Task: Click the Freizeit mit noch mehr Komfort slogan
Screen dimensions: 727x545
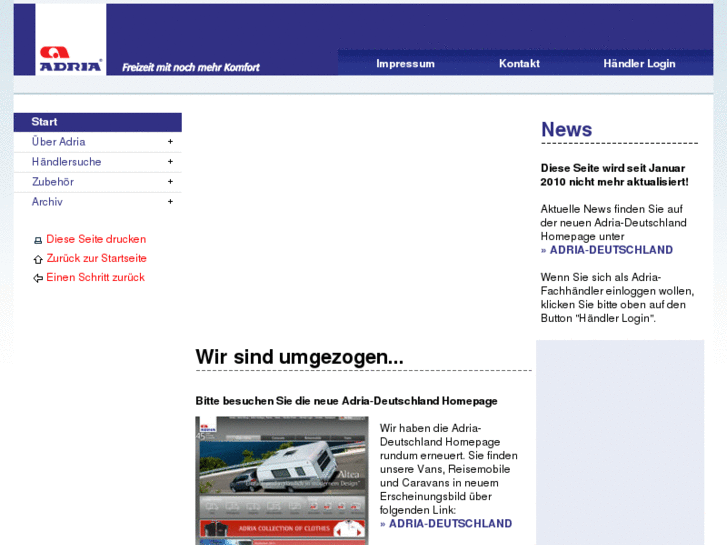Action: 191,68
